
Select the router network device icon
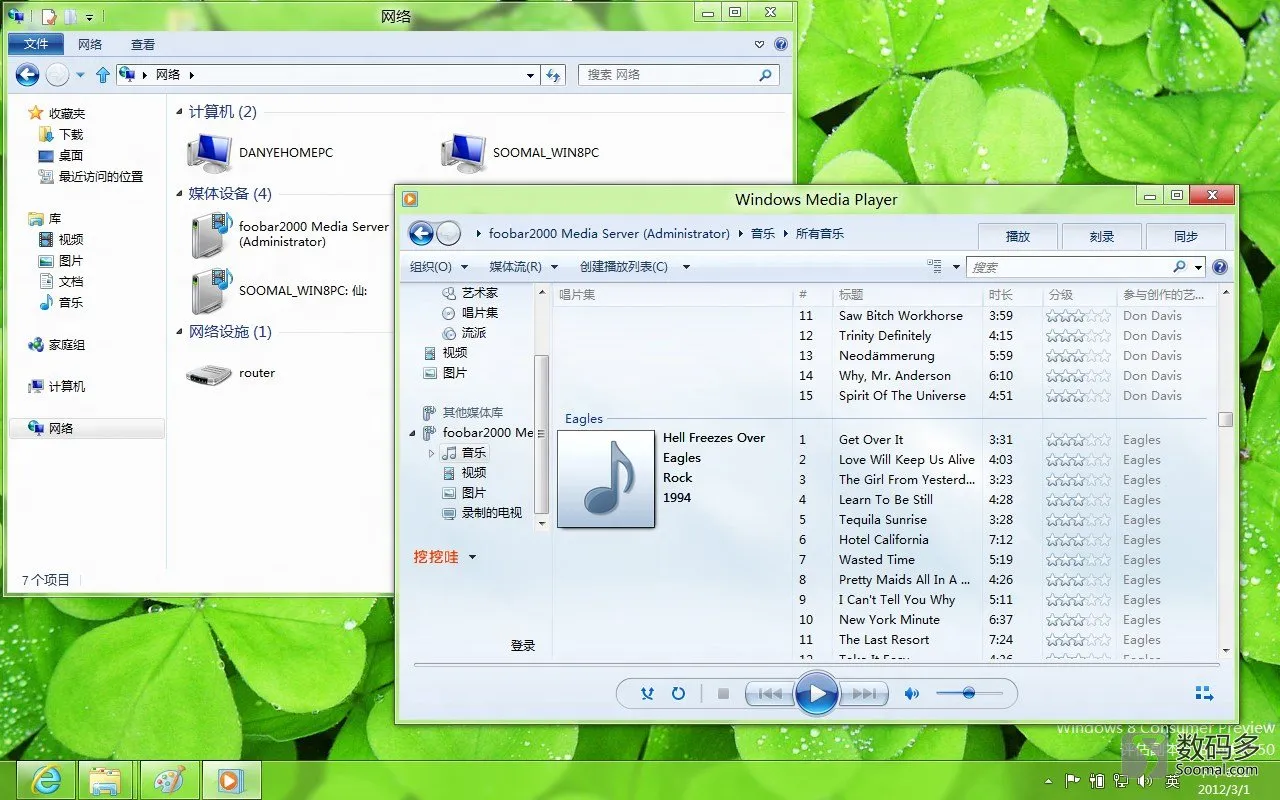click(x=208, y=373)
